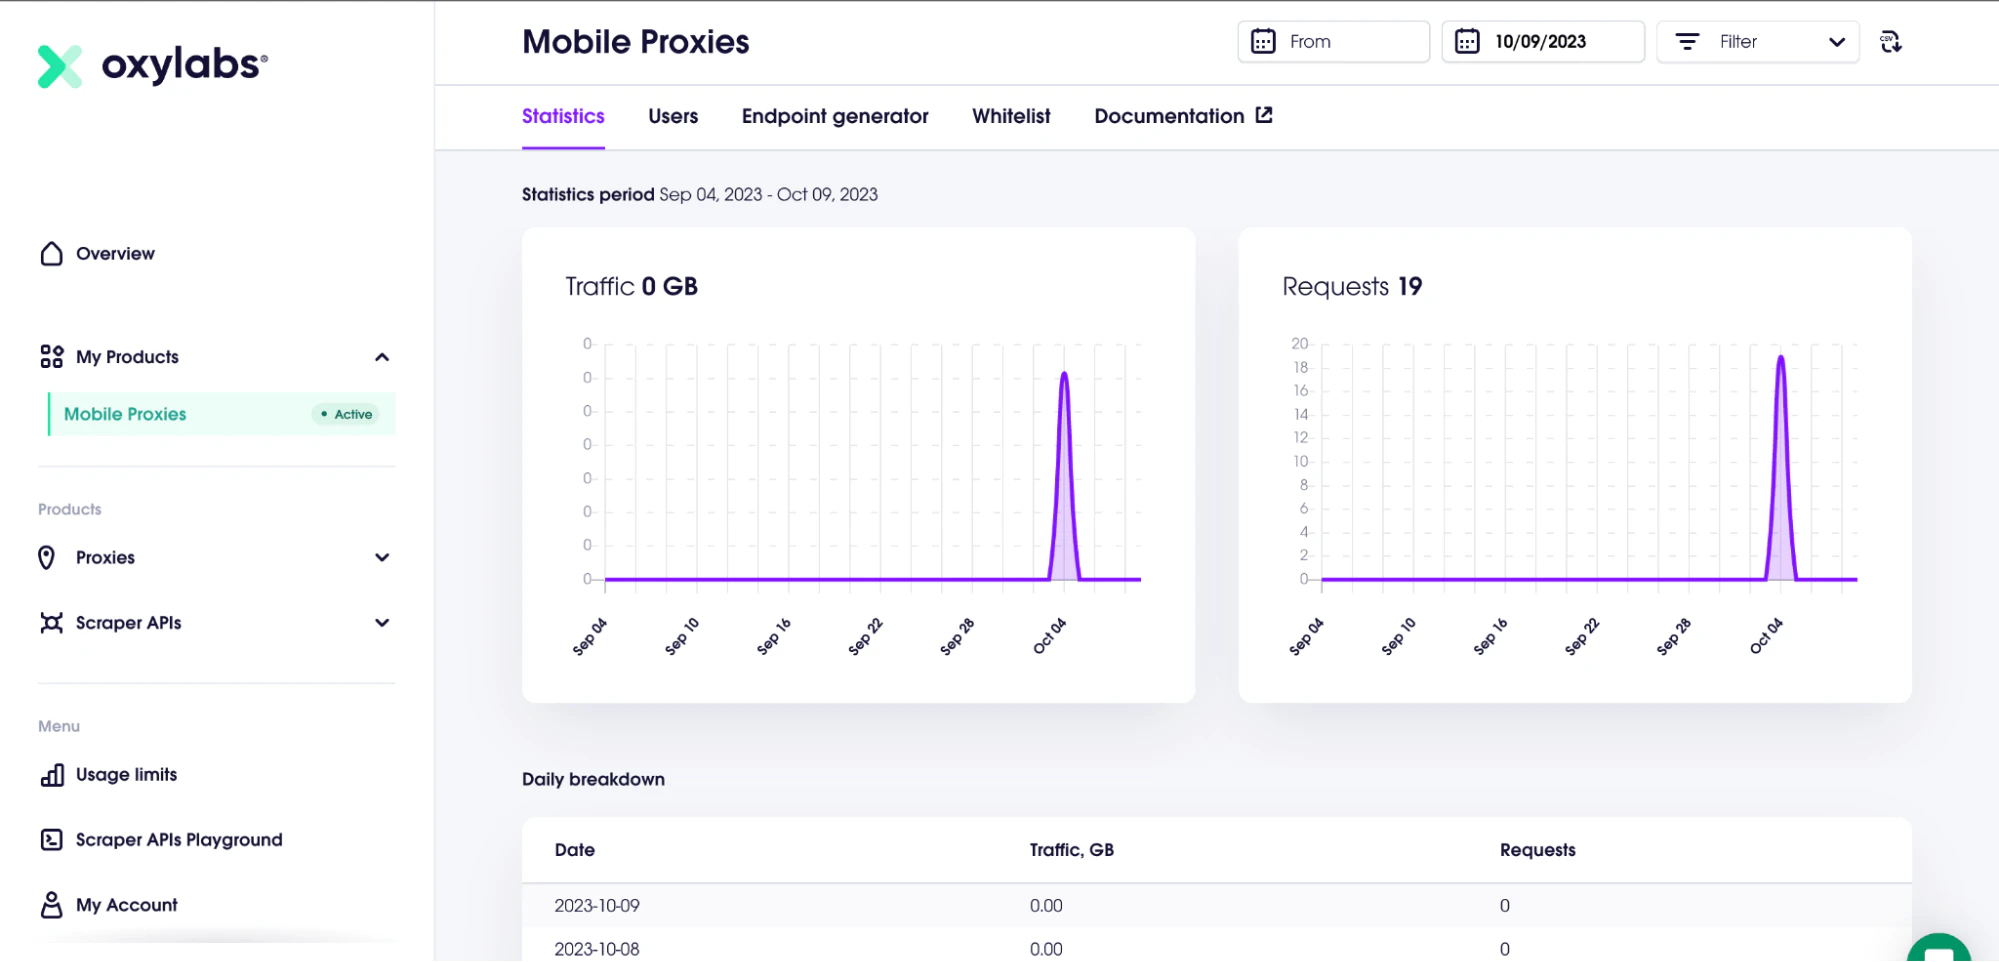Collapse the My Products section
This screenshot has width=1999, height=962.
coord(382,357)
